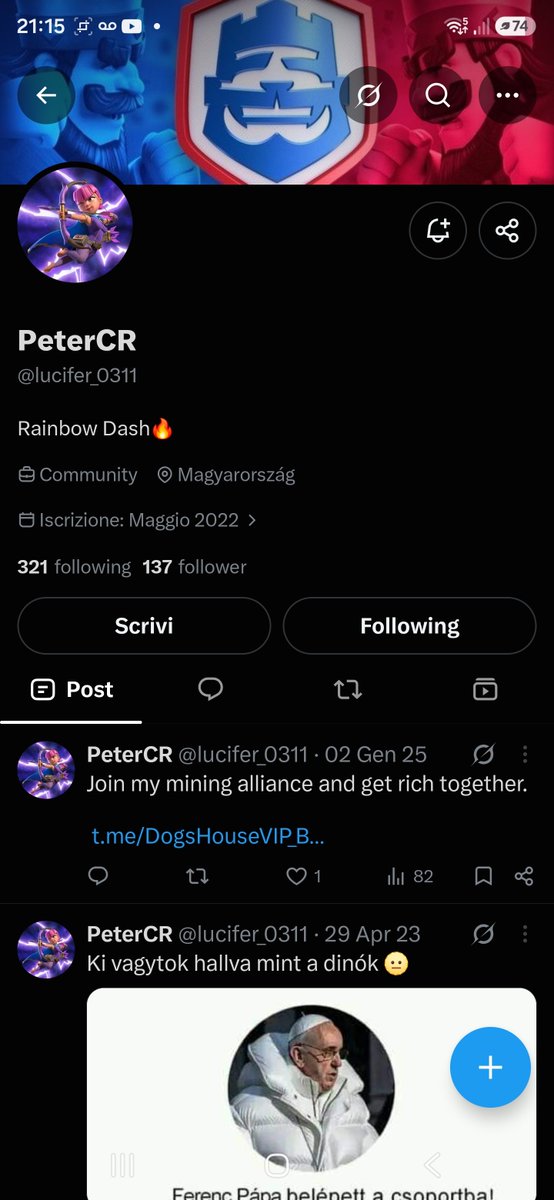The width and height of the screenshot is (554, 1200).
Task: Click the Scrivi message button
Action: click(x=144, y=626)
